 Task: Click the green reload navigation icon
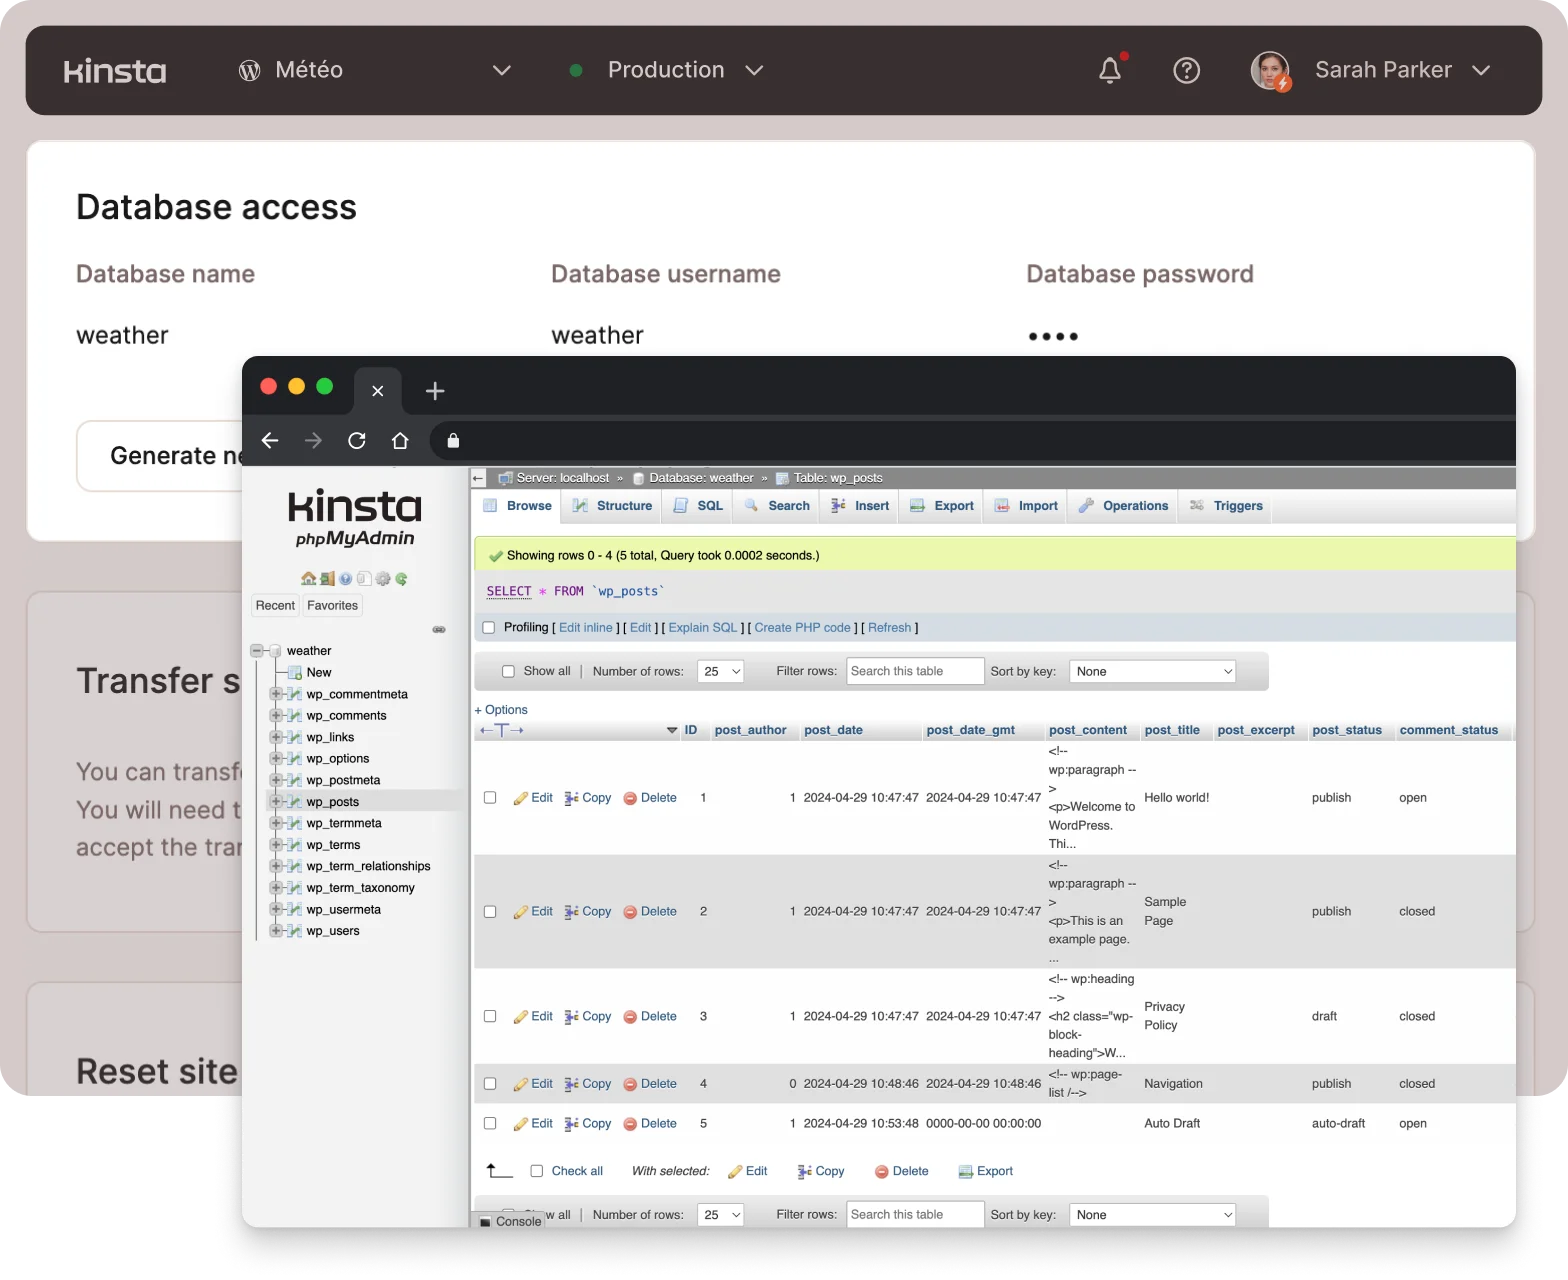tap(401, 579)
